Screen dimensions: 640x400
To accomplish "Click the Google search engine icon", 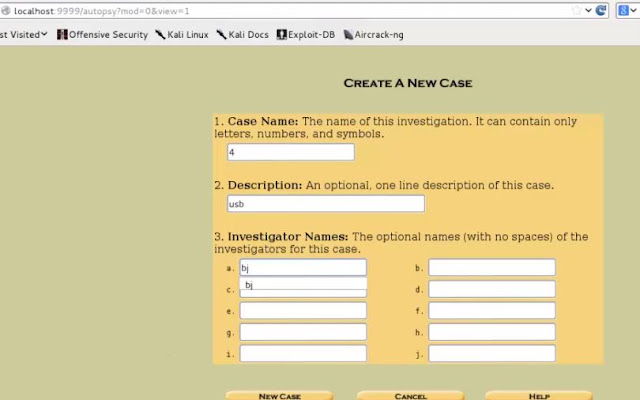I will pyautogui.click(x=623, y=10).
